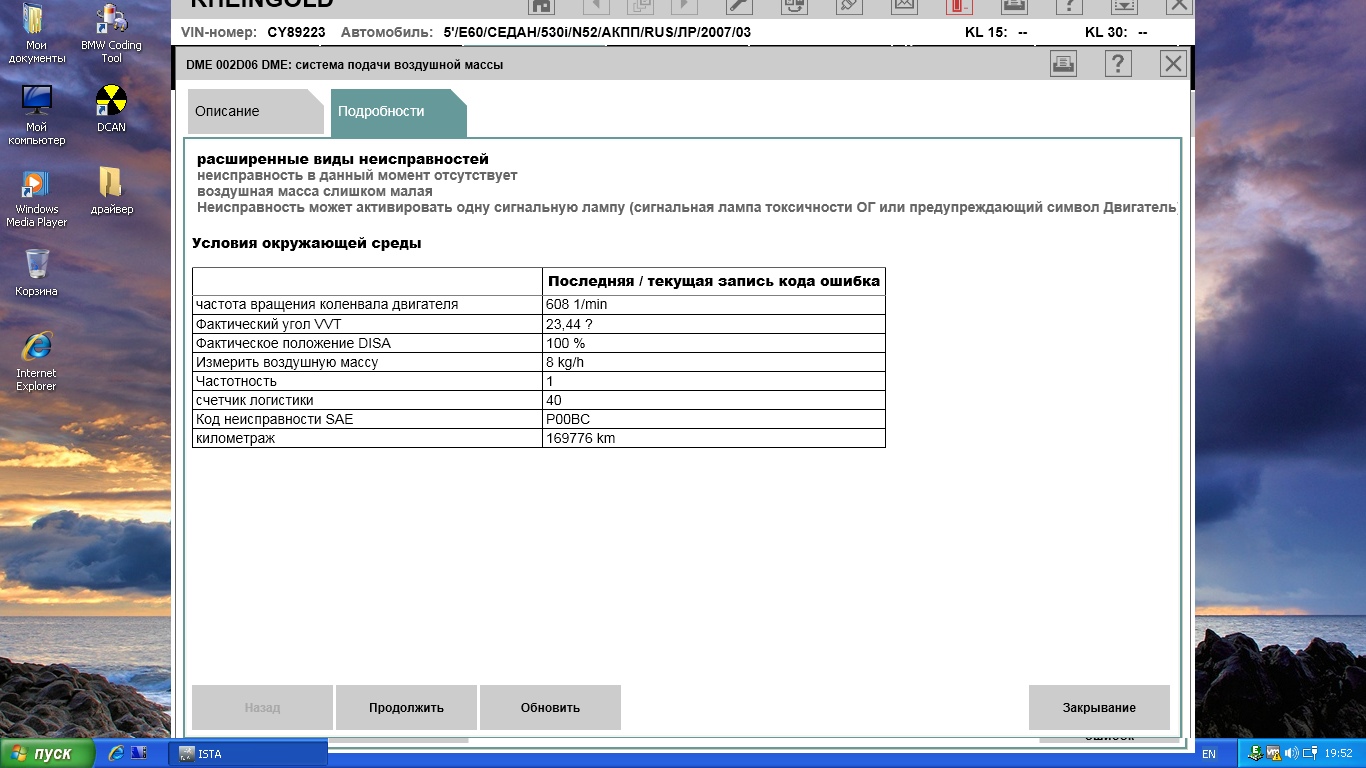Close the DME 002D06 dialog with X
This screenshot has height=768, width=1366.
click(x=1173, y=64)
